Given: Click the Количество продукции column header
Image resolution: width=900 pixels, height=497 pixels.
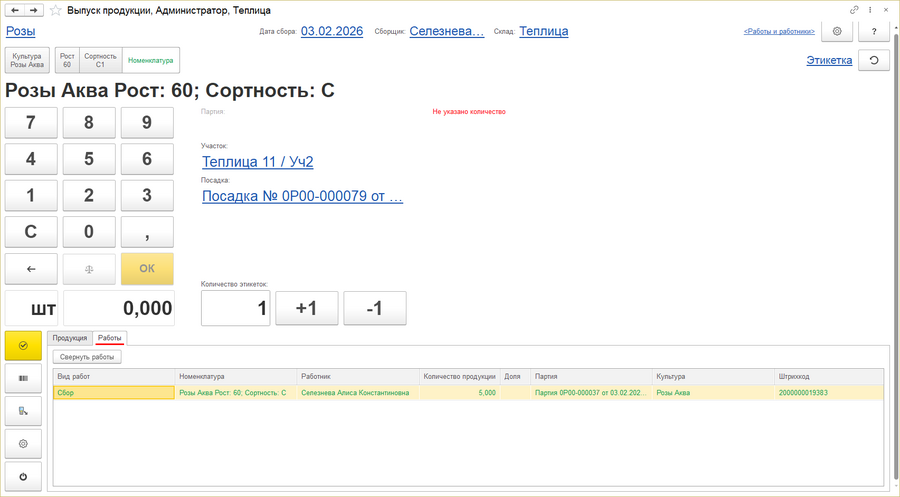Looking at the screenshot, I should 459,376.
